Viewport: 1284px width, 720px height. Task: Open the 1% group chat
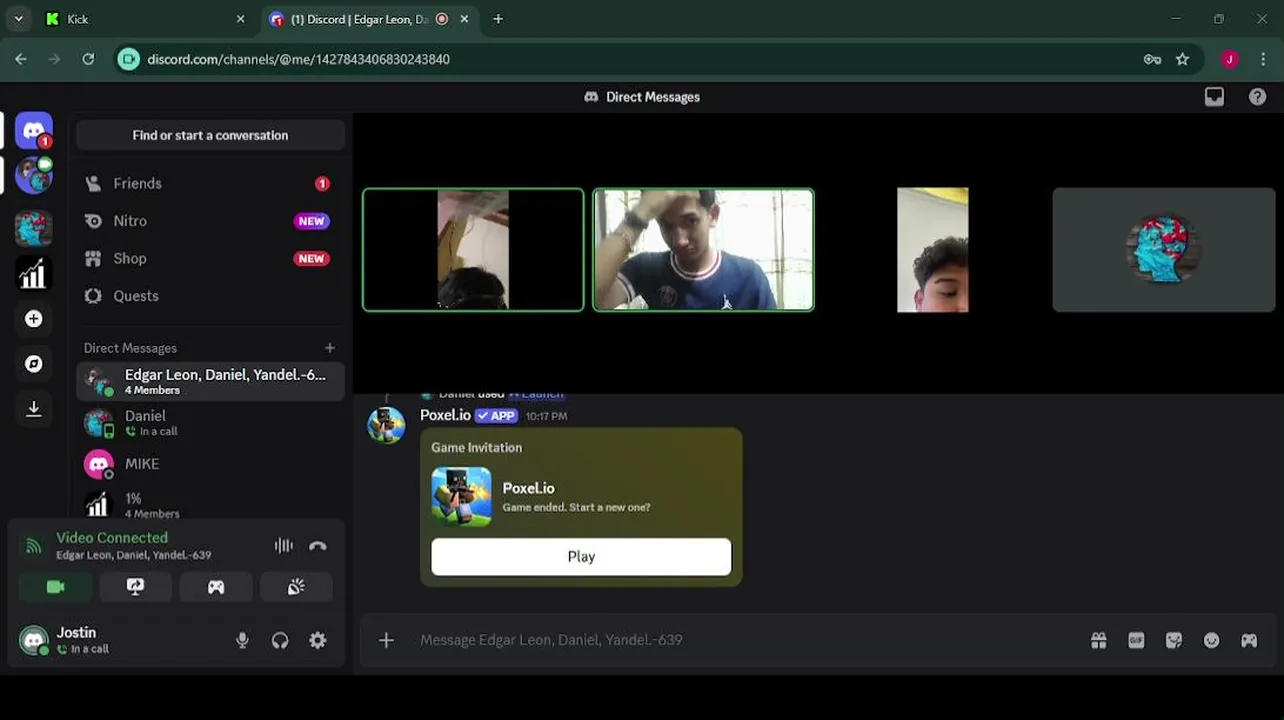pos(210,504)
